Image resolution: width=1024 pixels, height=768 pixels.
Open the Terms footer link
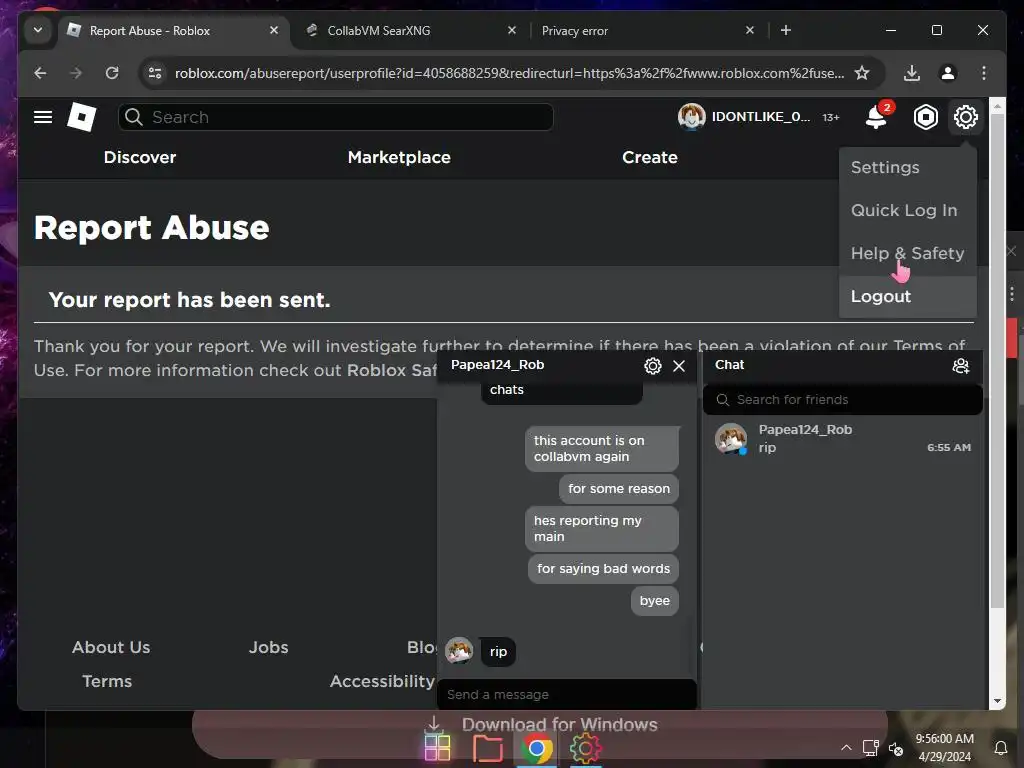pyautogui.click(x=107, y=681)
